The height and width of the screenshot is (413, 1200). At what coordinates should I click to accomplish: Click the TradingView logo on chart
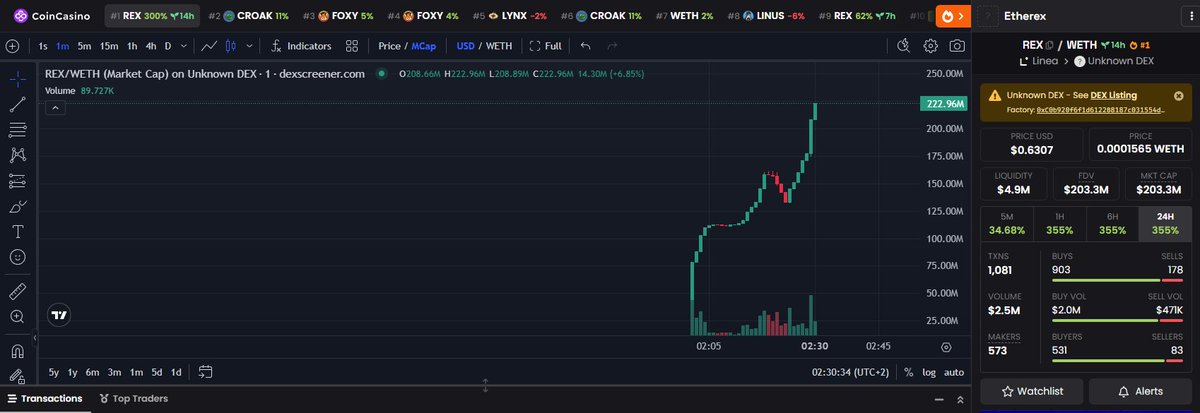[60, 315]
